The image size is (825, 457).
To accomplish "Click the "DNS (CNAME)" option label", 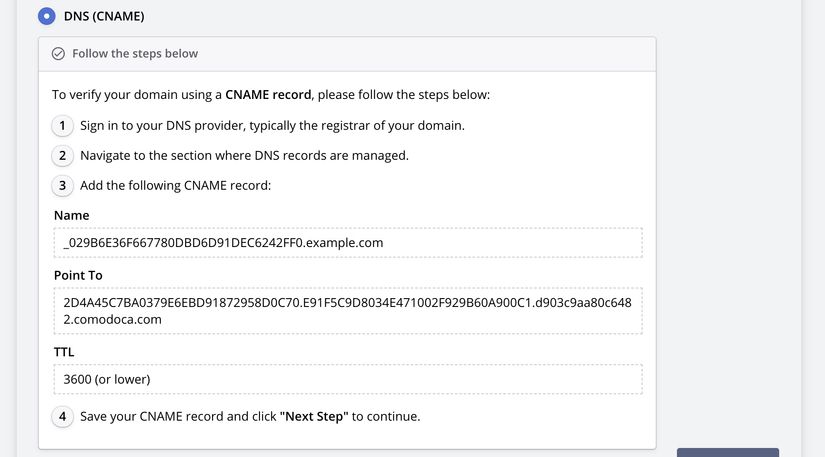I will click(104, 16).
